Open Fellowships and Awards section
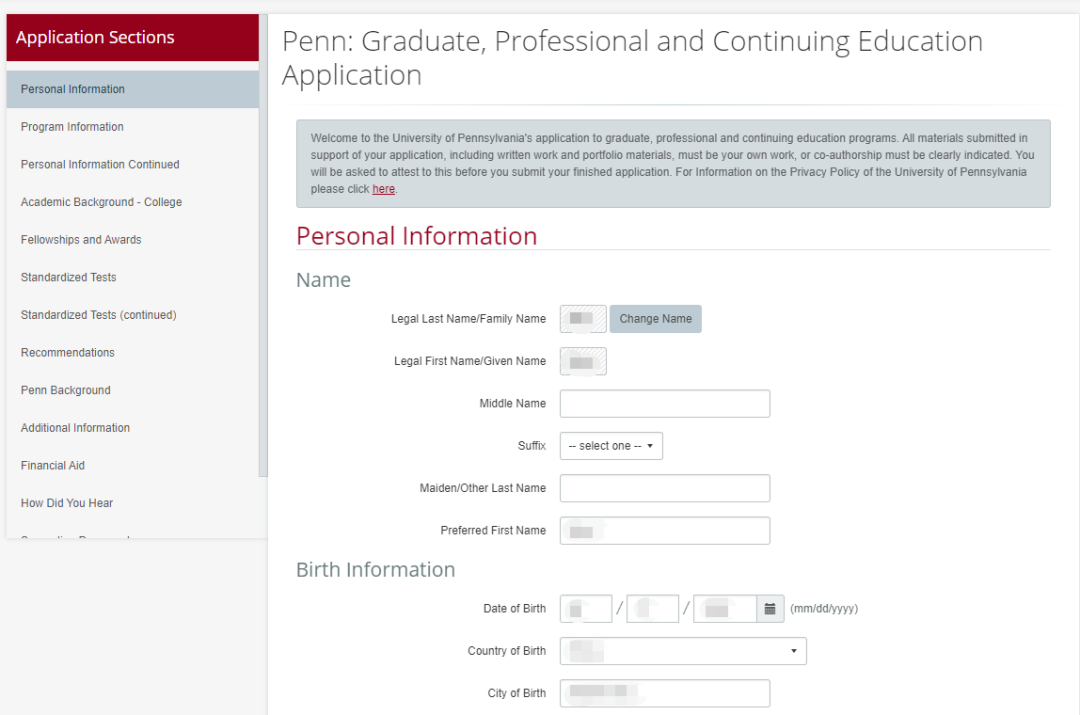This screenshot has width=1080, height=715. click(x=81, y=240)
